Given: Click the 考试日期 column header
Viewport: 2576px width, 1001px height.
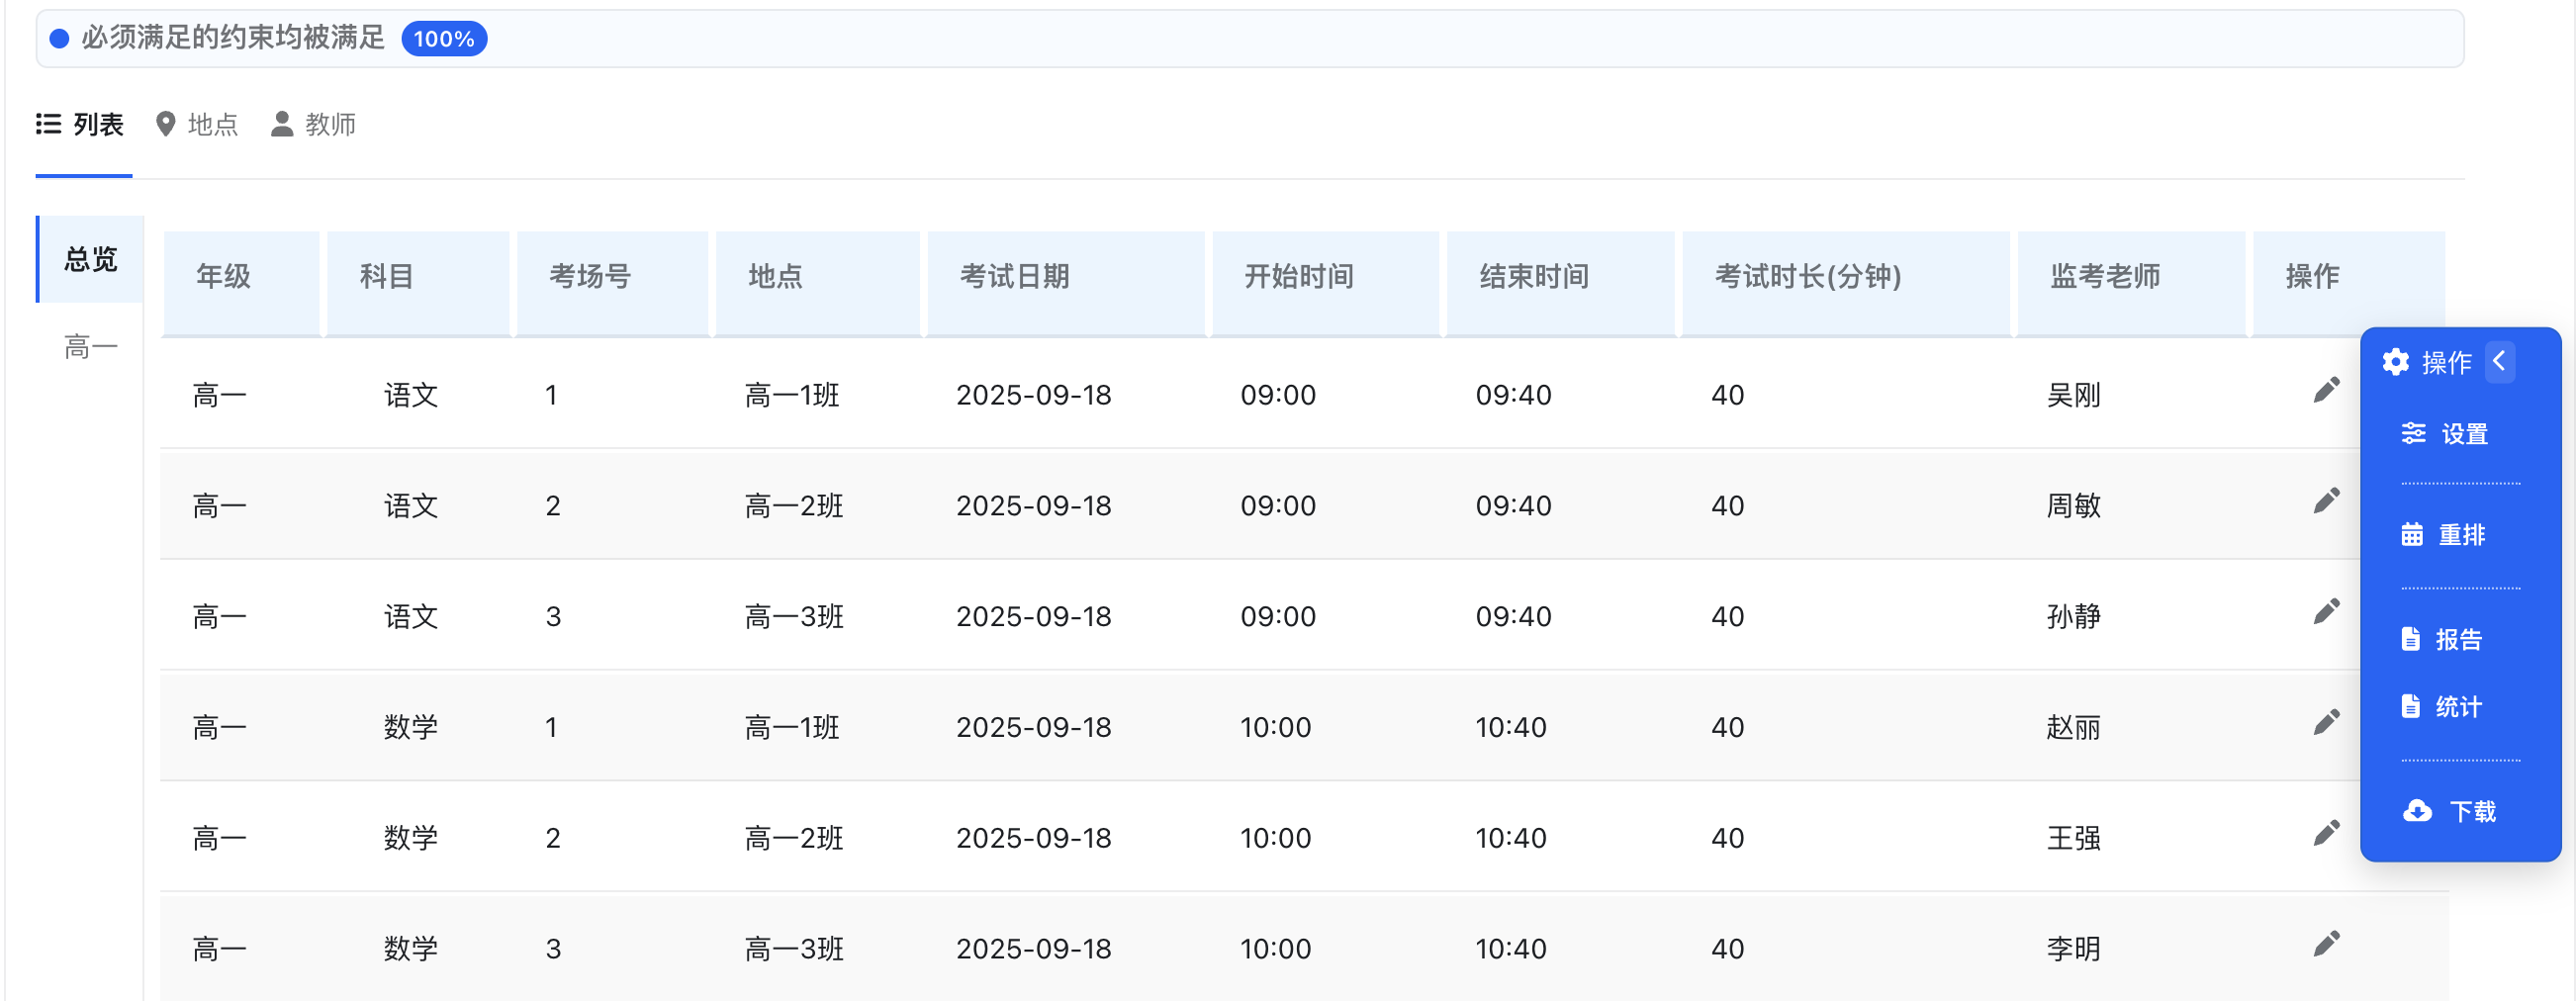Looking at the screenshot, I should [x=1015, y=277].
